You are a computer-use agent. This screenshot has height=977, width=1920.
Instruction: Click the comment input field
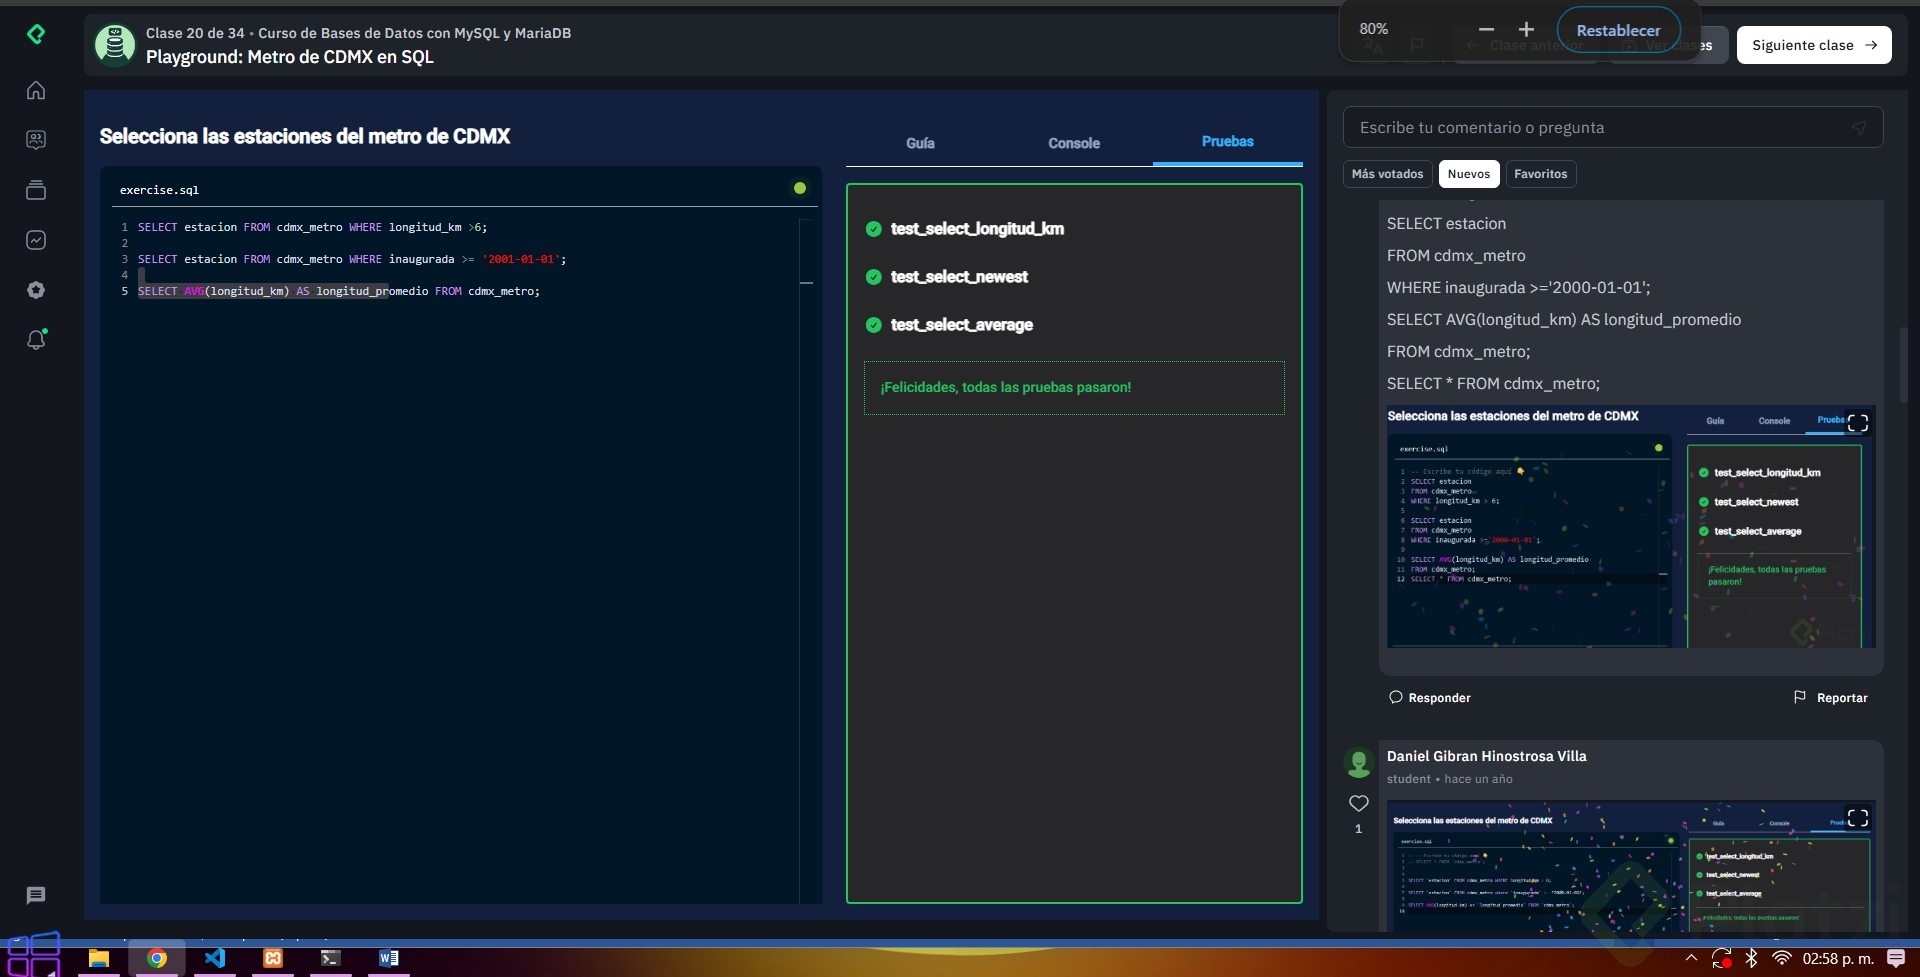(1600, 128)
